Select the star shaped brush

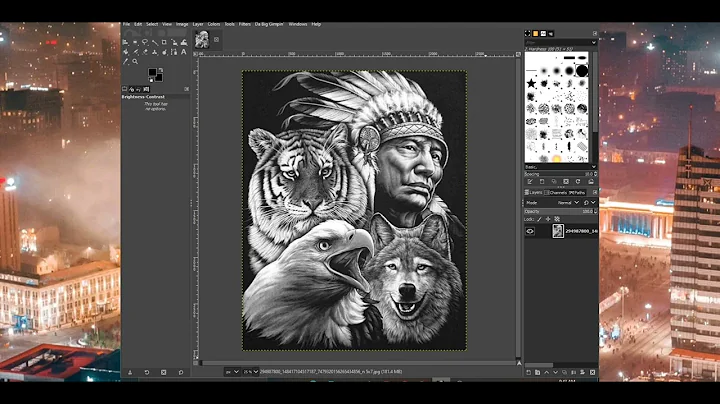pos(531,83)
